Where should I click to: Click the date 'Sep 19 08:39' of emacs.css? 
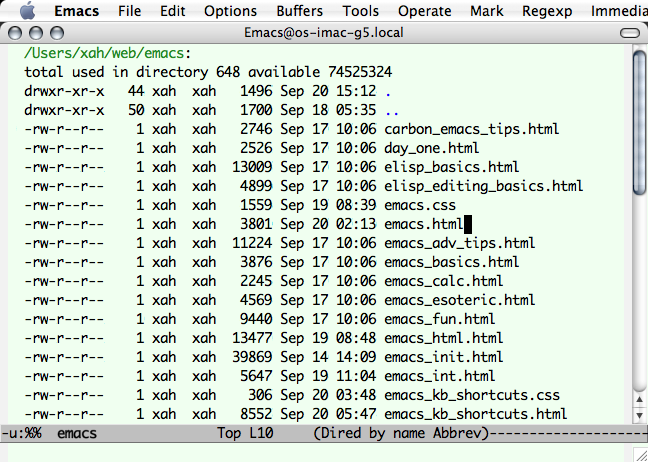328,205
